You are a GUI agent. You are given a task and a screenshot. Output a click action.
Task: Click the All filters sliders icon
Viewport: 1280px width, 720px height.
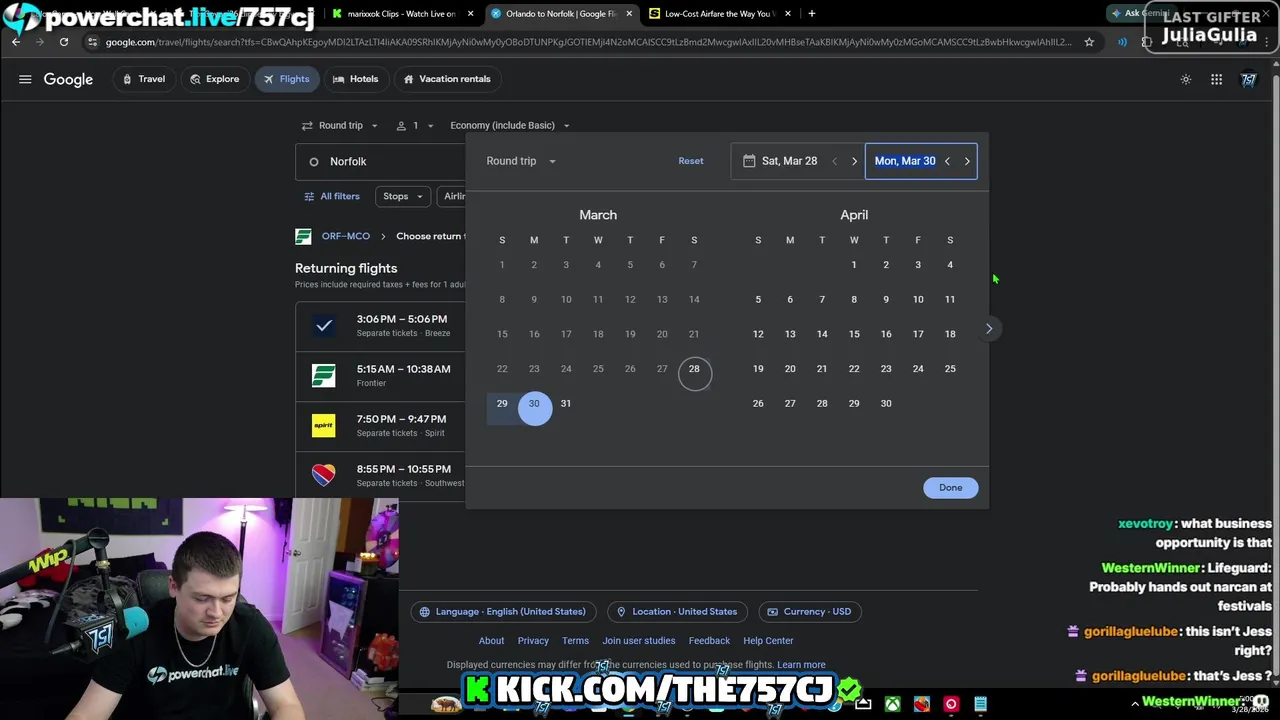click(309, 196)
